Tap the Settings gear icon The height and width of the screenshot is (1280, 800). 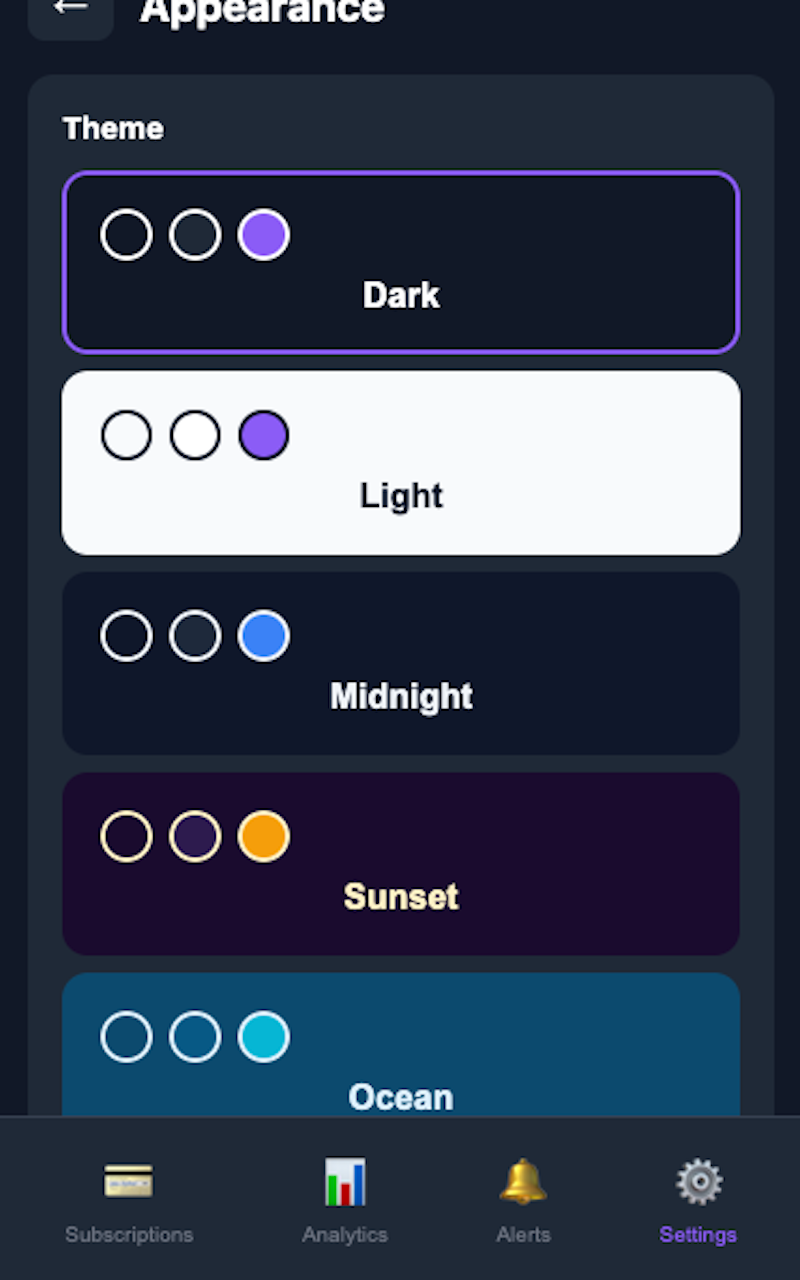(x=697, y=1181)
